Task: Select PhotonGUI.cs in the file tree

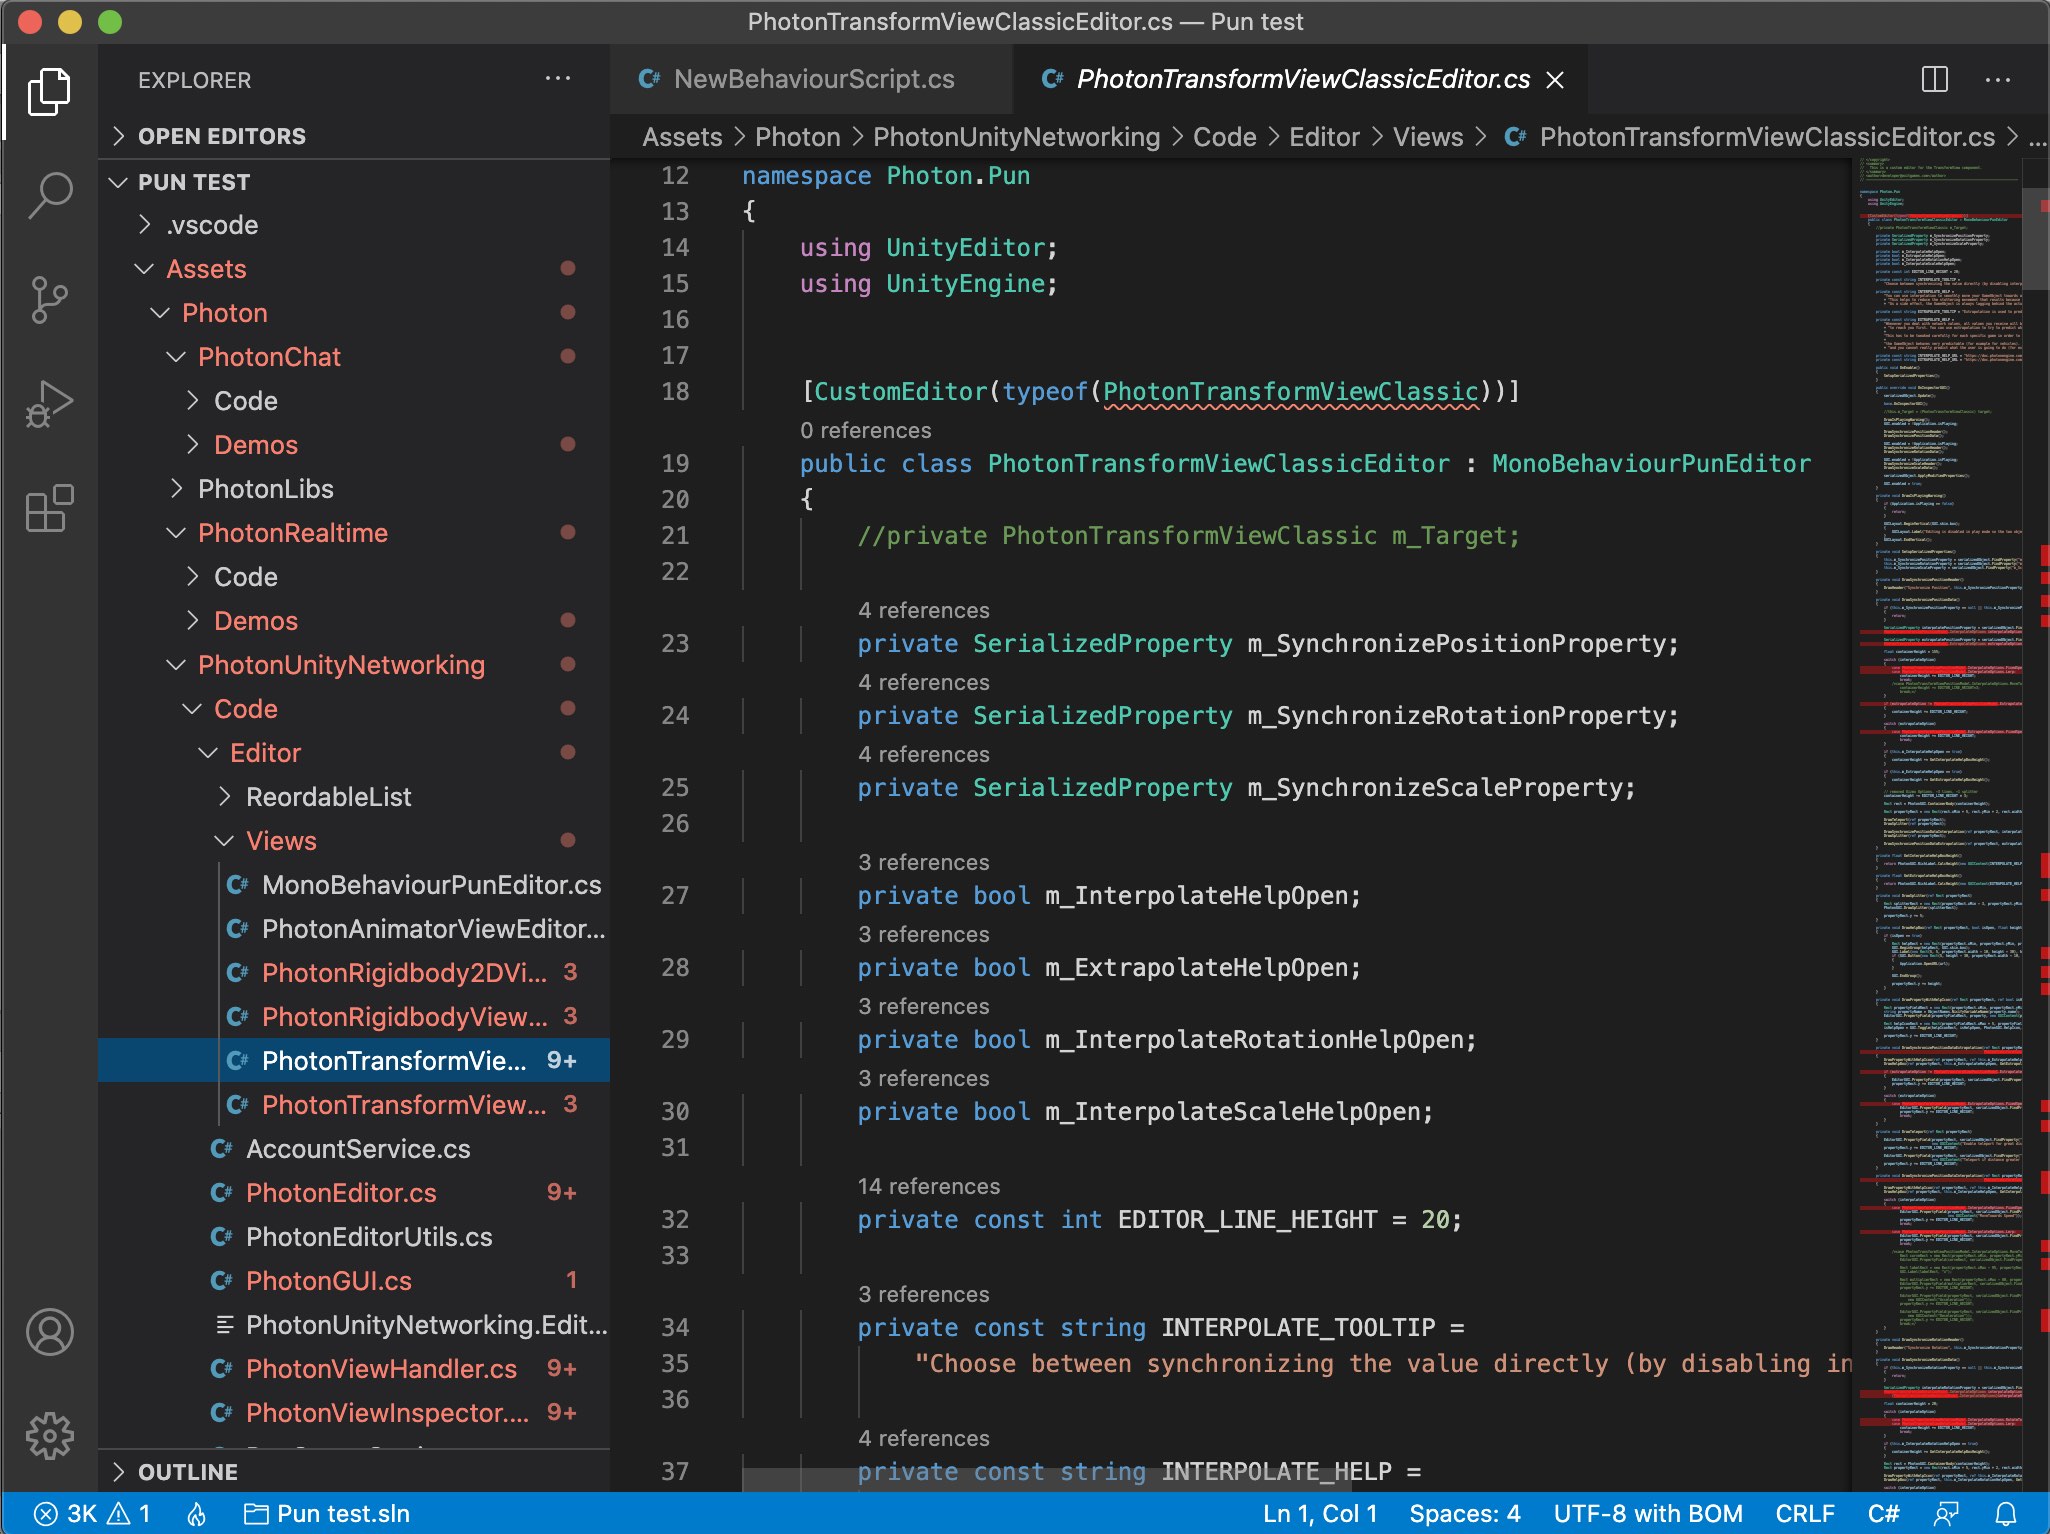Action: pyautogui.click(x=328, y=1281)
